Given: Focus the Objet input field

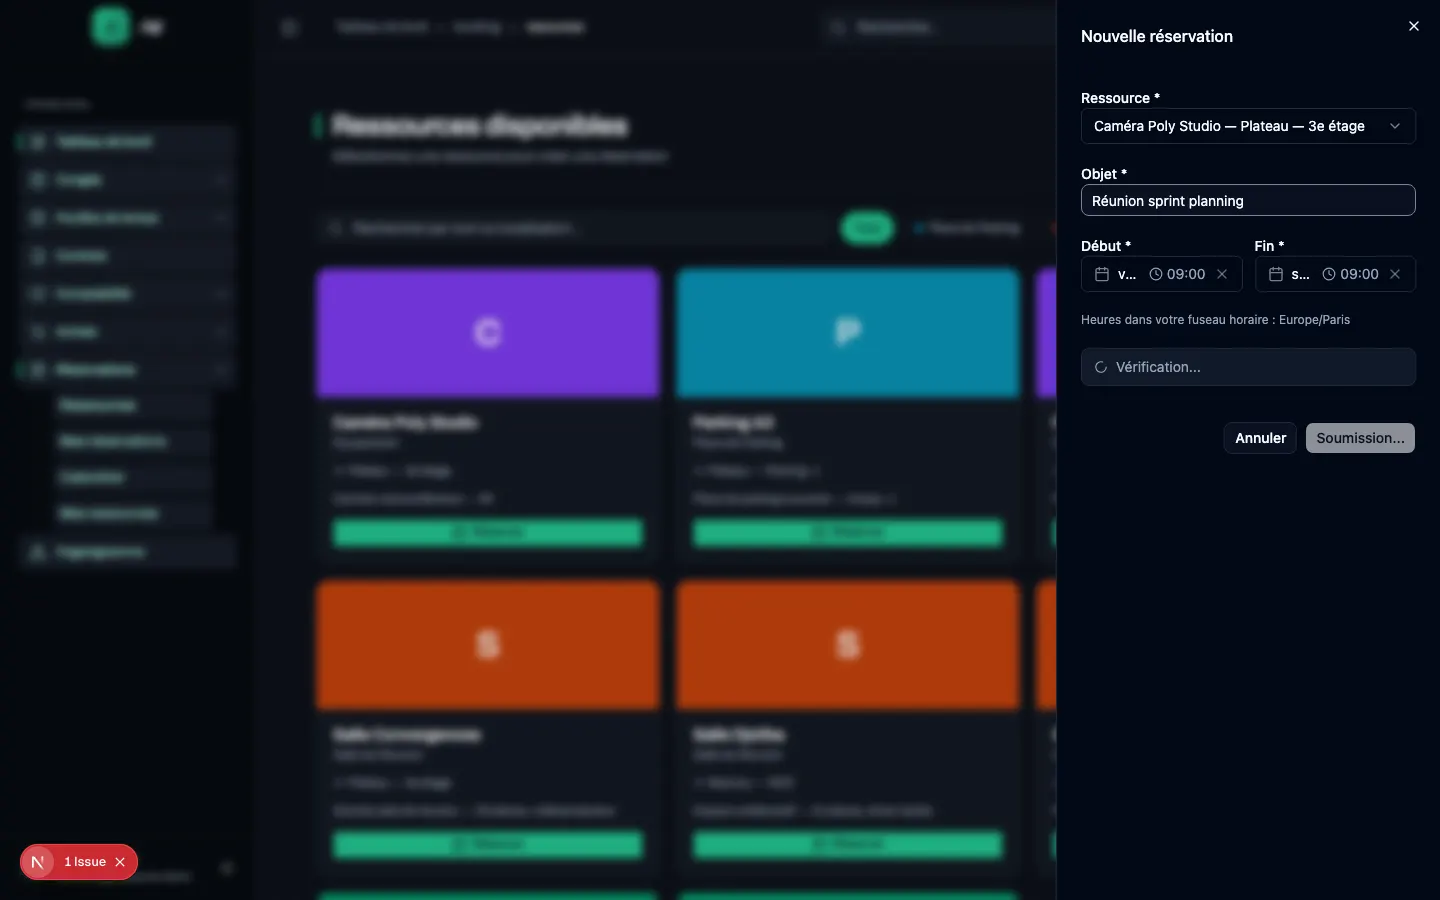Looking at the screenshot, I should click(1248, 201).
